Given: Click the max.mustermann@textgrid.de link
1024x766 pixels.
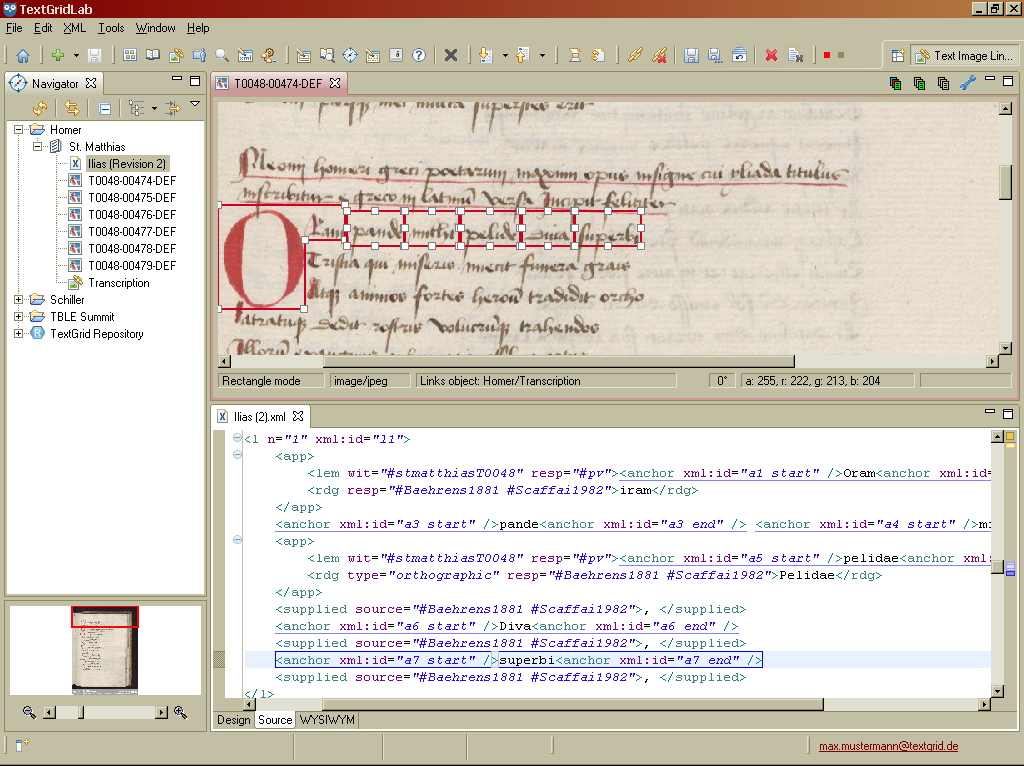Looking at the screenshot, I should coord(888,746).
